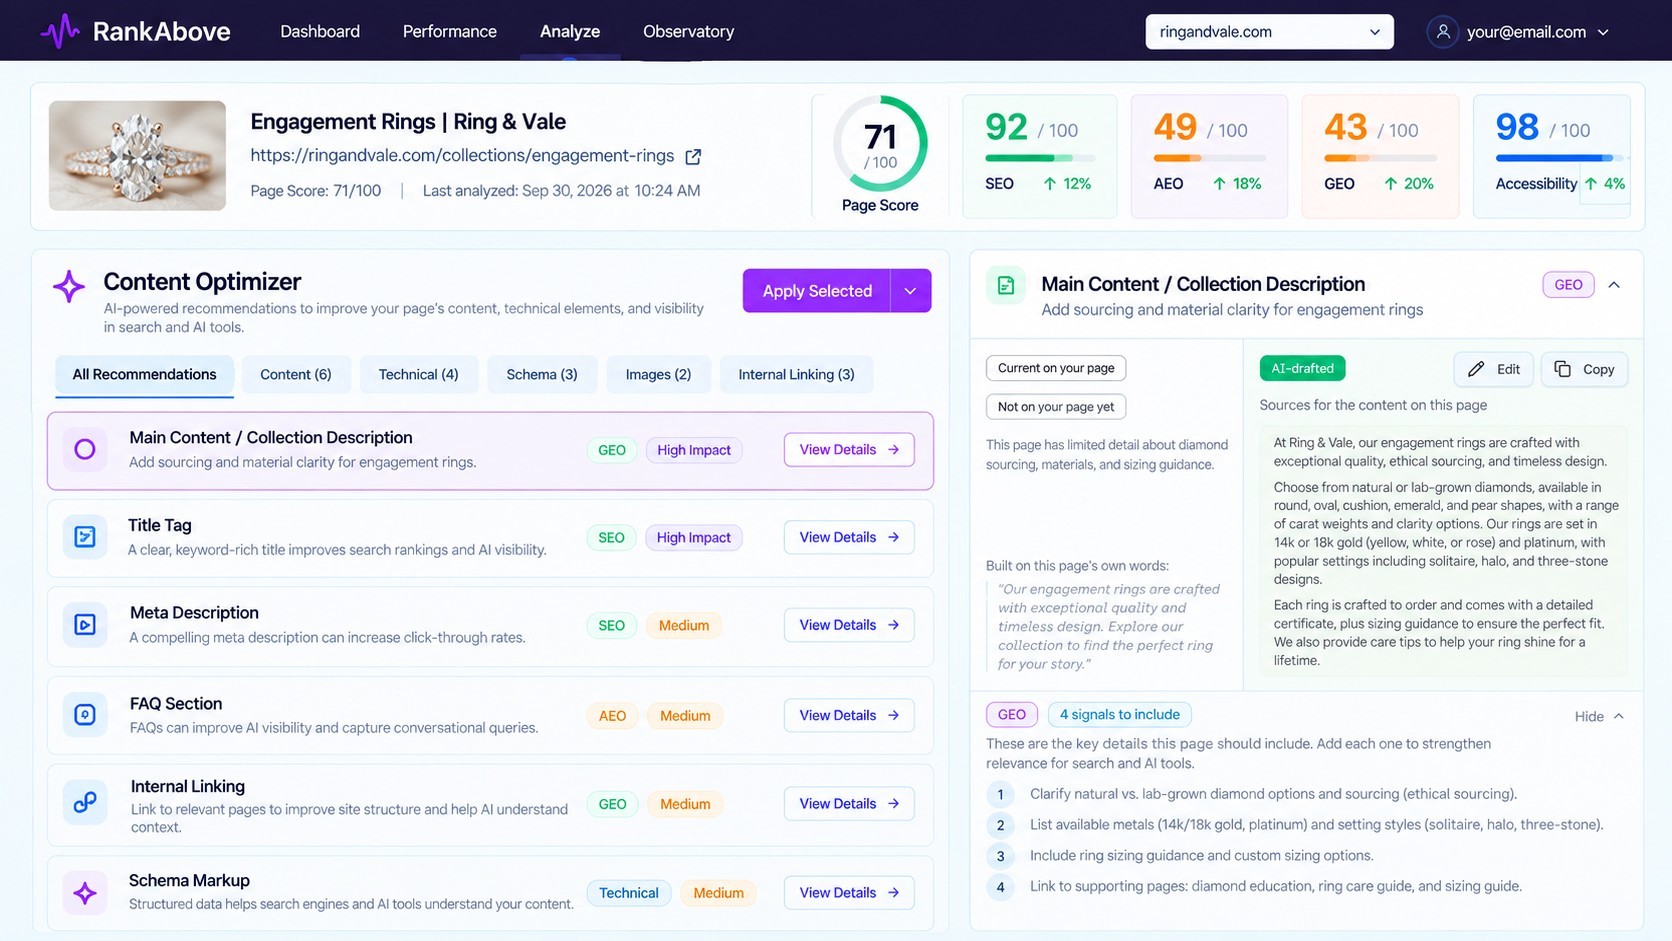Viewport: 1672px width, 941px height.
Task: Select the All Recommendations tab
Action: [144, 374]
